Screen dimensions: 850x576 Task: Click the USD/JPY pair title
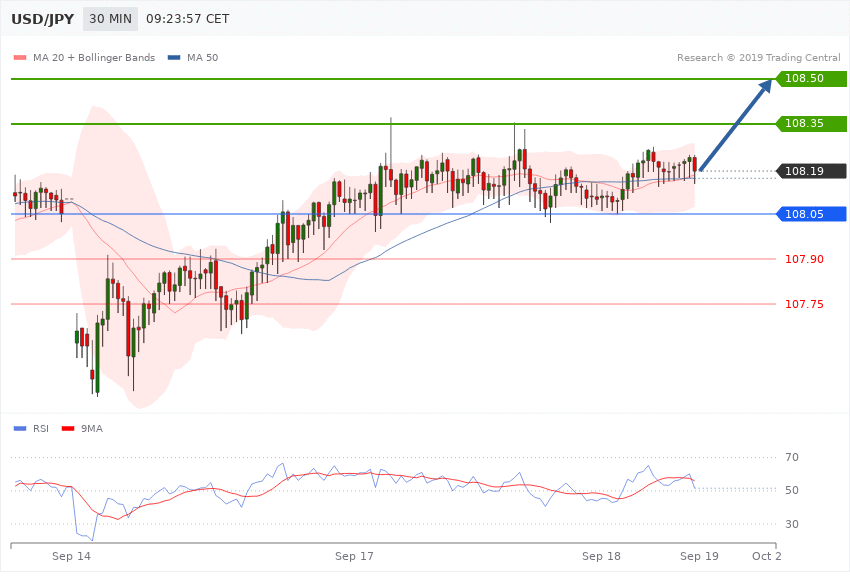pyautogui.click(x=42, y=19)
